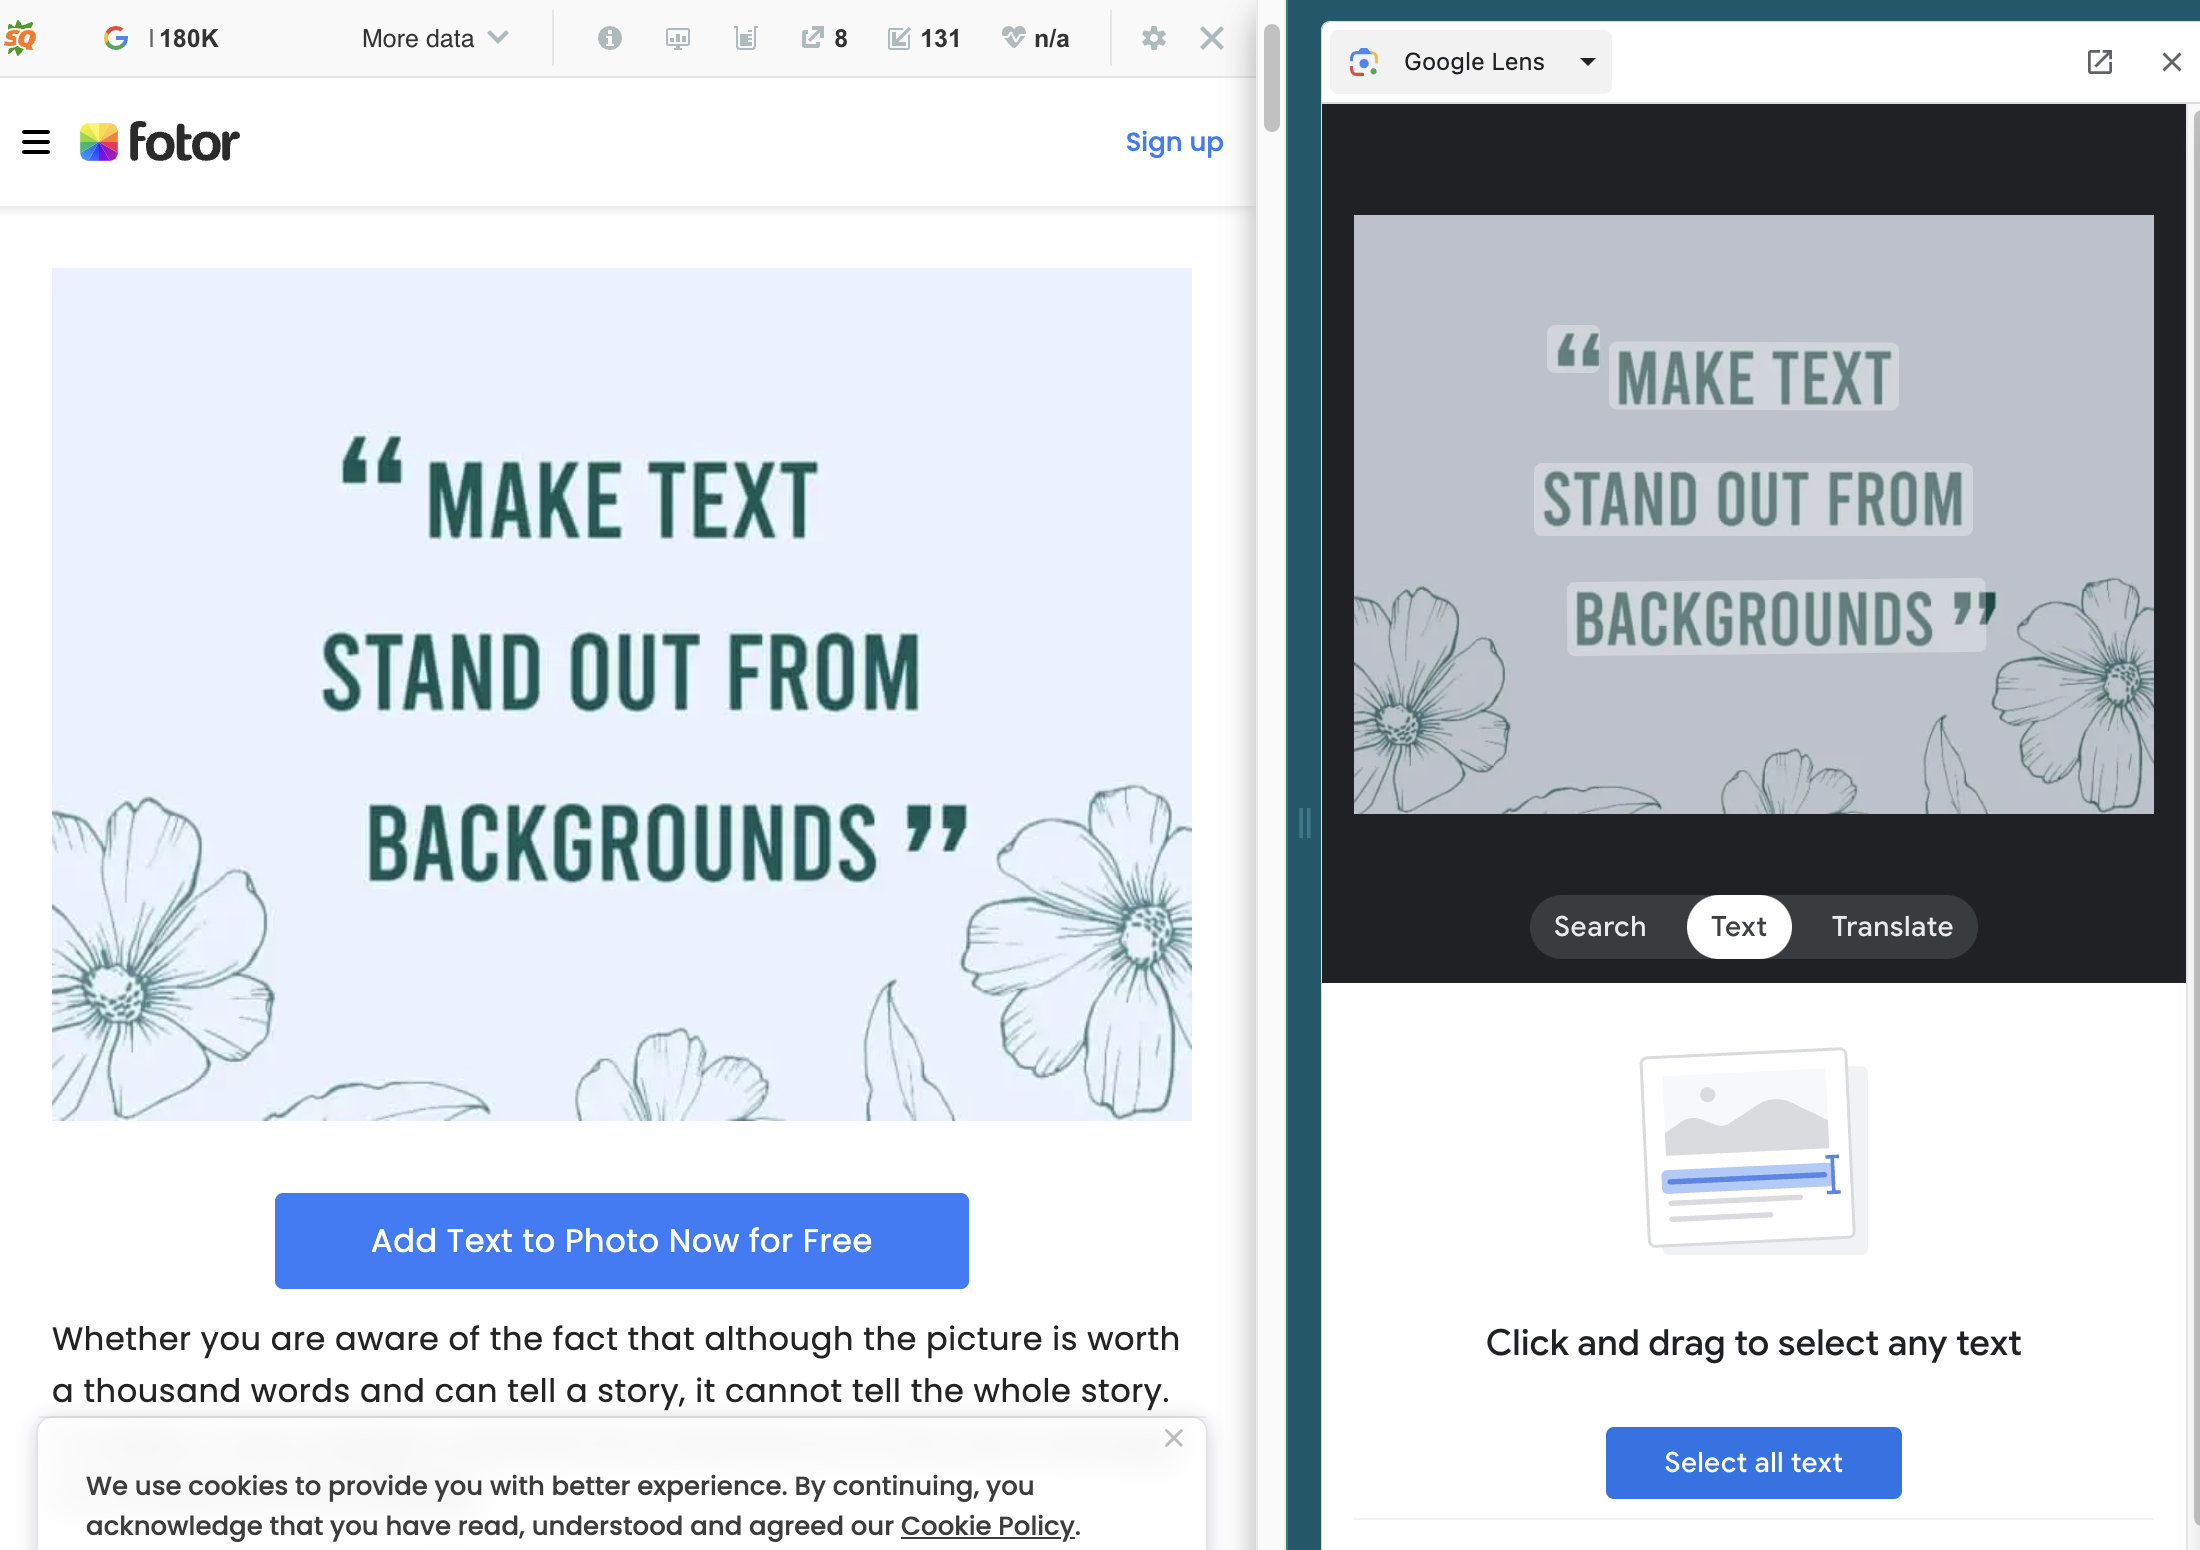2200x1550 pixels.
Task: Select the Text mode tab
Action: click(1738, 926)
